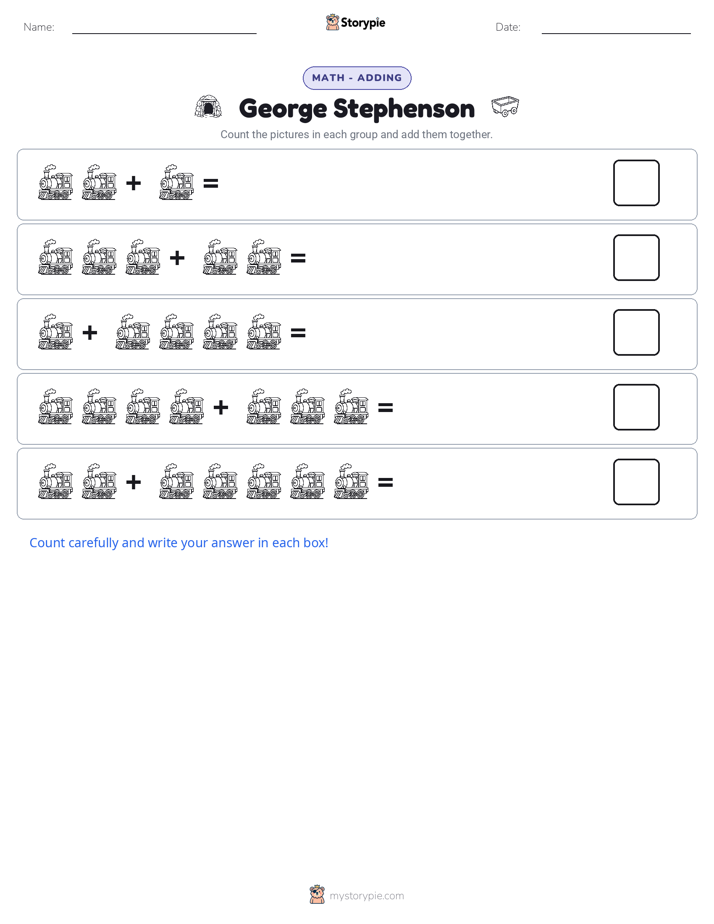Click the first train in row one
714x924 pixels.
pyautogui.click(x=55, y=183)
